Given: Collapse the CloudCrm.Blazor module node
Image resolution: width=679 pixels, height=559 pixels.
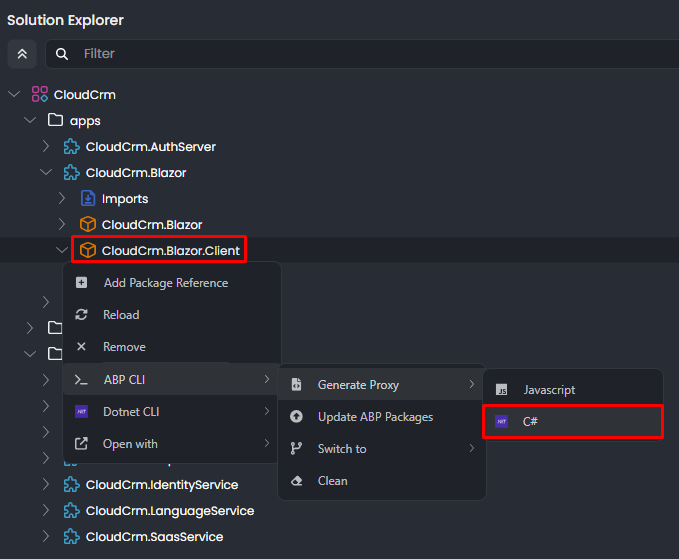Looking at the screenshot, I should (x=46, y=173).
